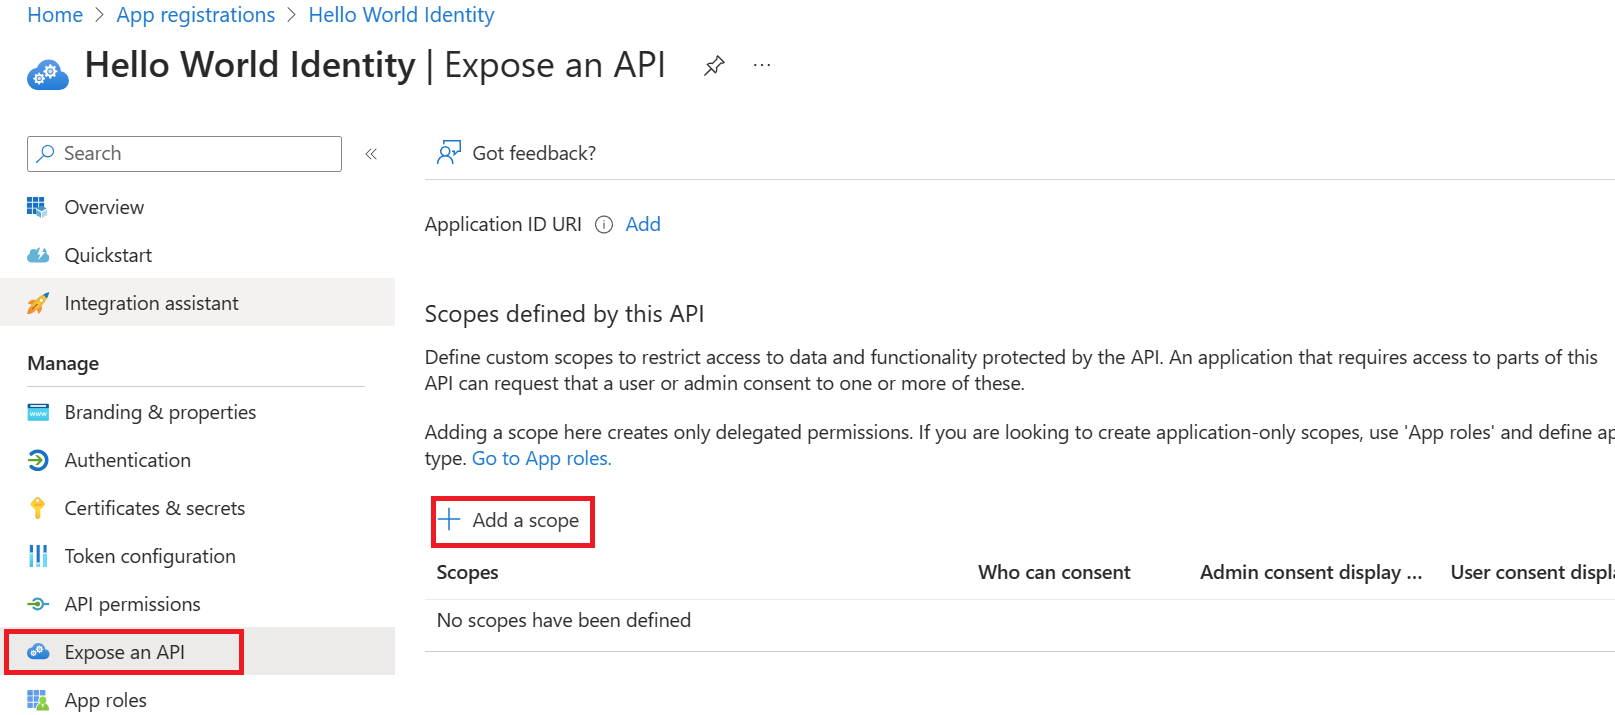Click Hello World Identity breadcrumb link
Image resolution: width=1615 pixels, height=715 pixels.
click(x=401, y=15)
